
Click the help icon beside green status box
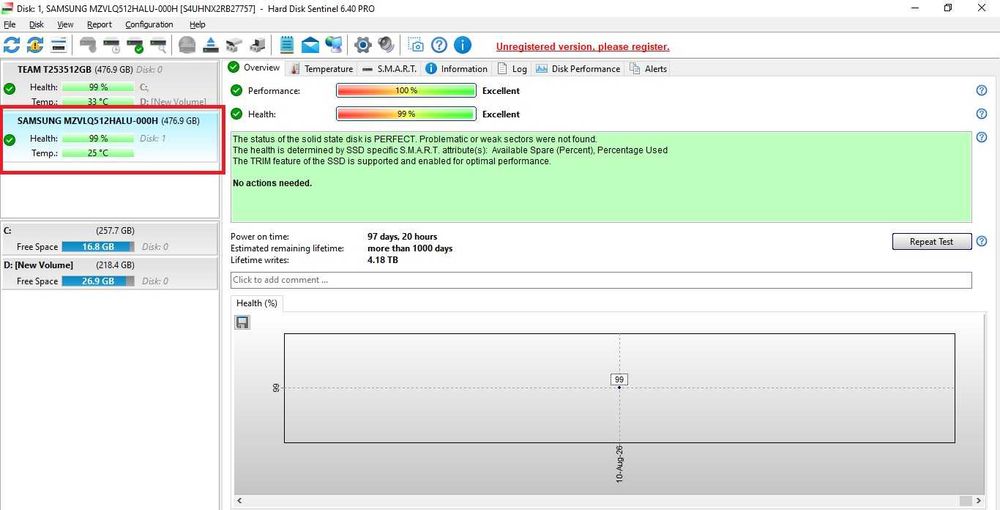click(982, 137)
